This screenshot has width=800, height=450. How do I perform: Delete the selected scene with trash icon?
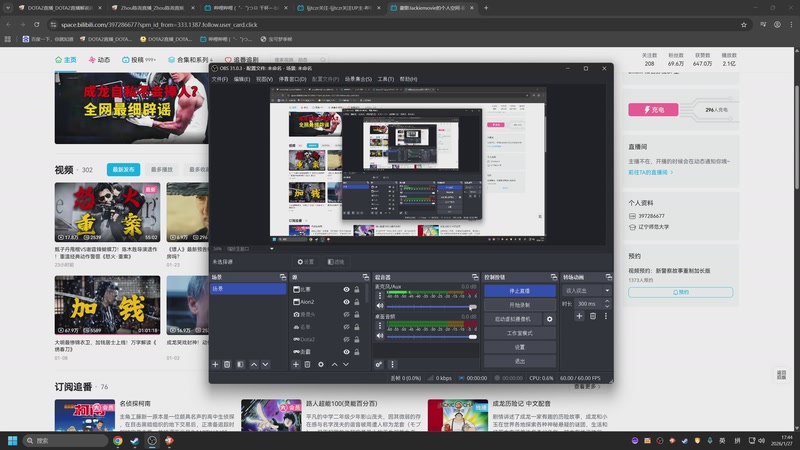pos(227,365)
